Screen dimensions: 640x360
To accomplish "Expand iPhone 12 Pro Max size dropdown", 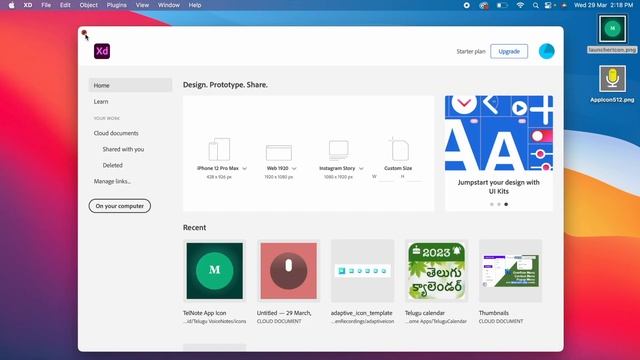I will tap(244, 169).
